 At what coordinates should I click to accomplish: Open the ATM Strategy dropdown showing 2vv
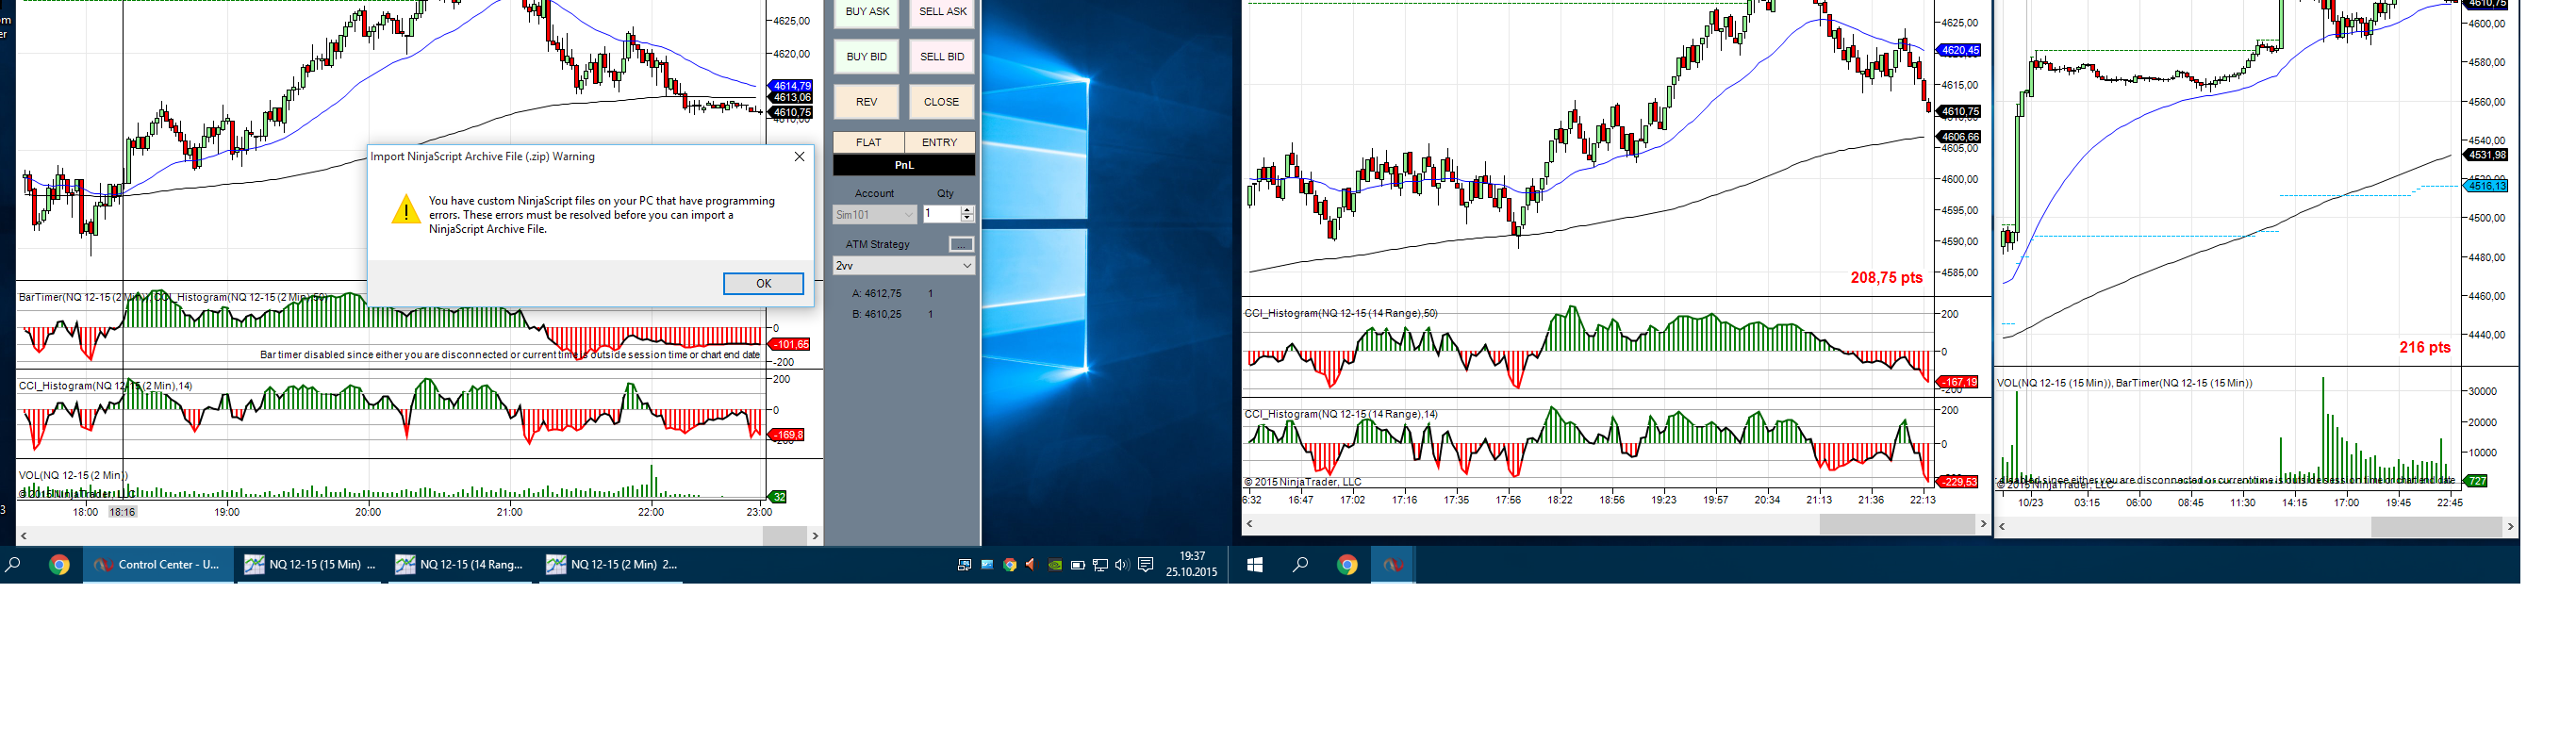pos(904,266)
